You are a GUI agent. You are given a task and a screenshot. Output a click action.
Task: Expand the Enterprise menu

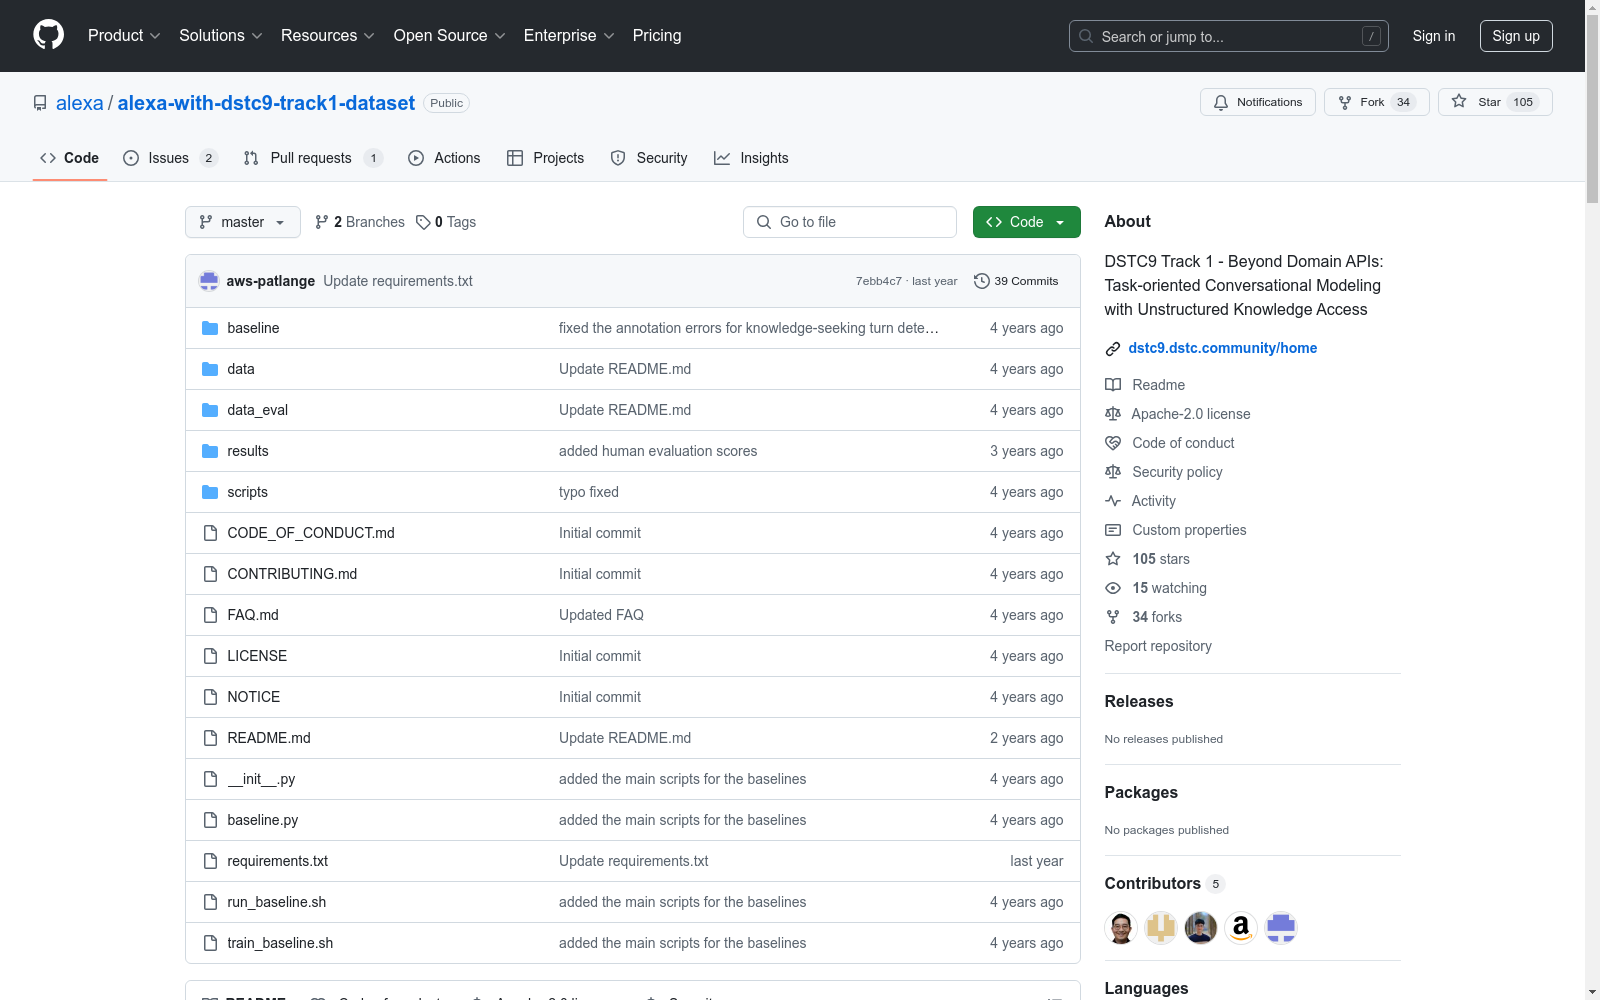[569, 36]
